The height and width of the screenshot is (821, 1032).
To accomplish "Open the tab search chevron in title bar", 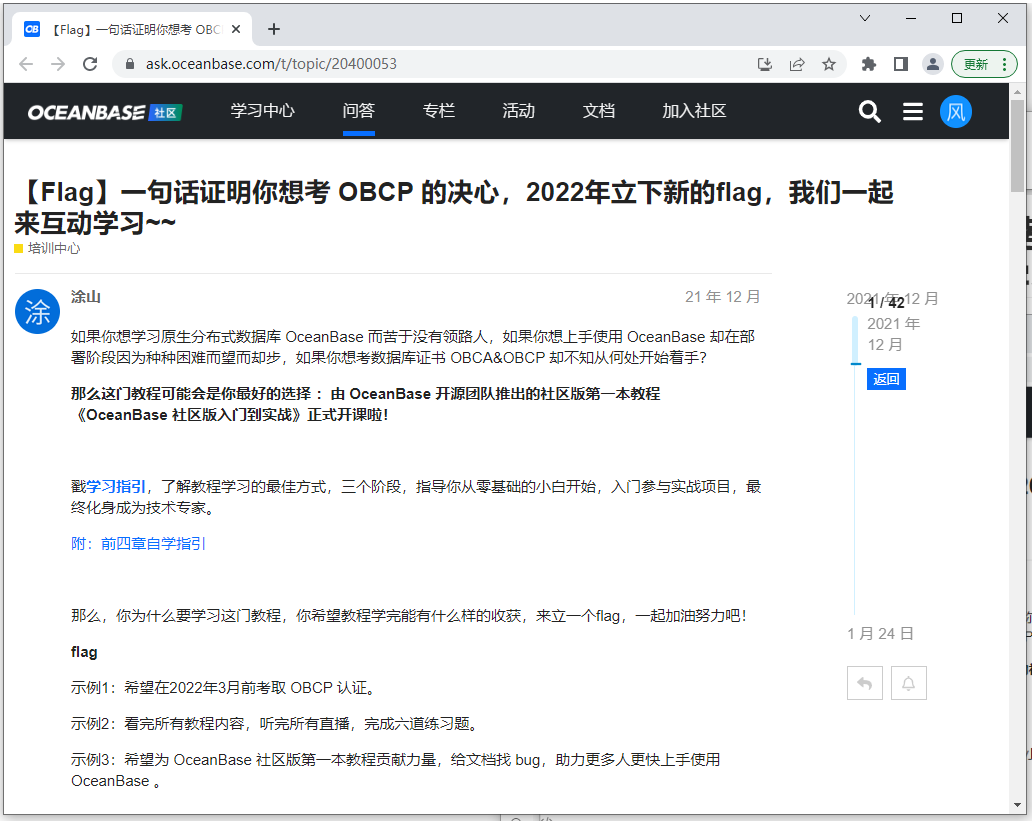I will 865,18.
